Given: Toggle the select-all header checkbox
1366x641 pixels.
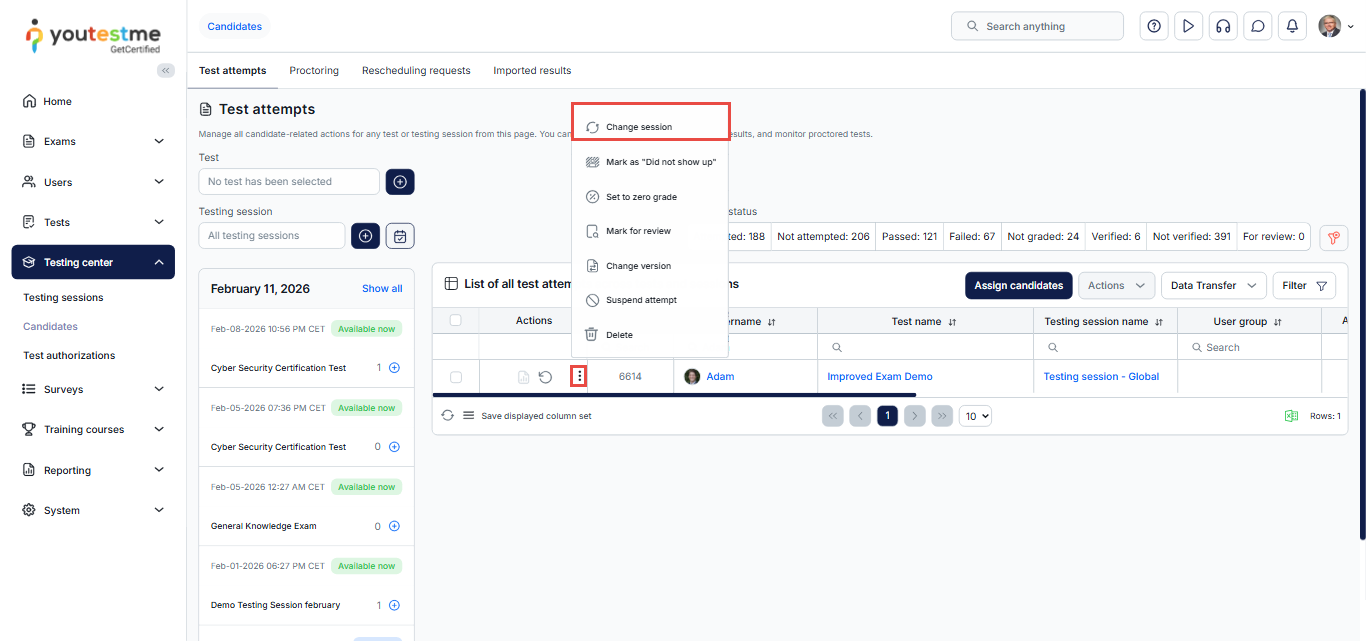Looking at the screenshot, I should [x=456, y=320].
